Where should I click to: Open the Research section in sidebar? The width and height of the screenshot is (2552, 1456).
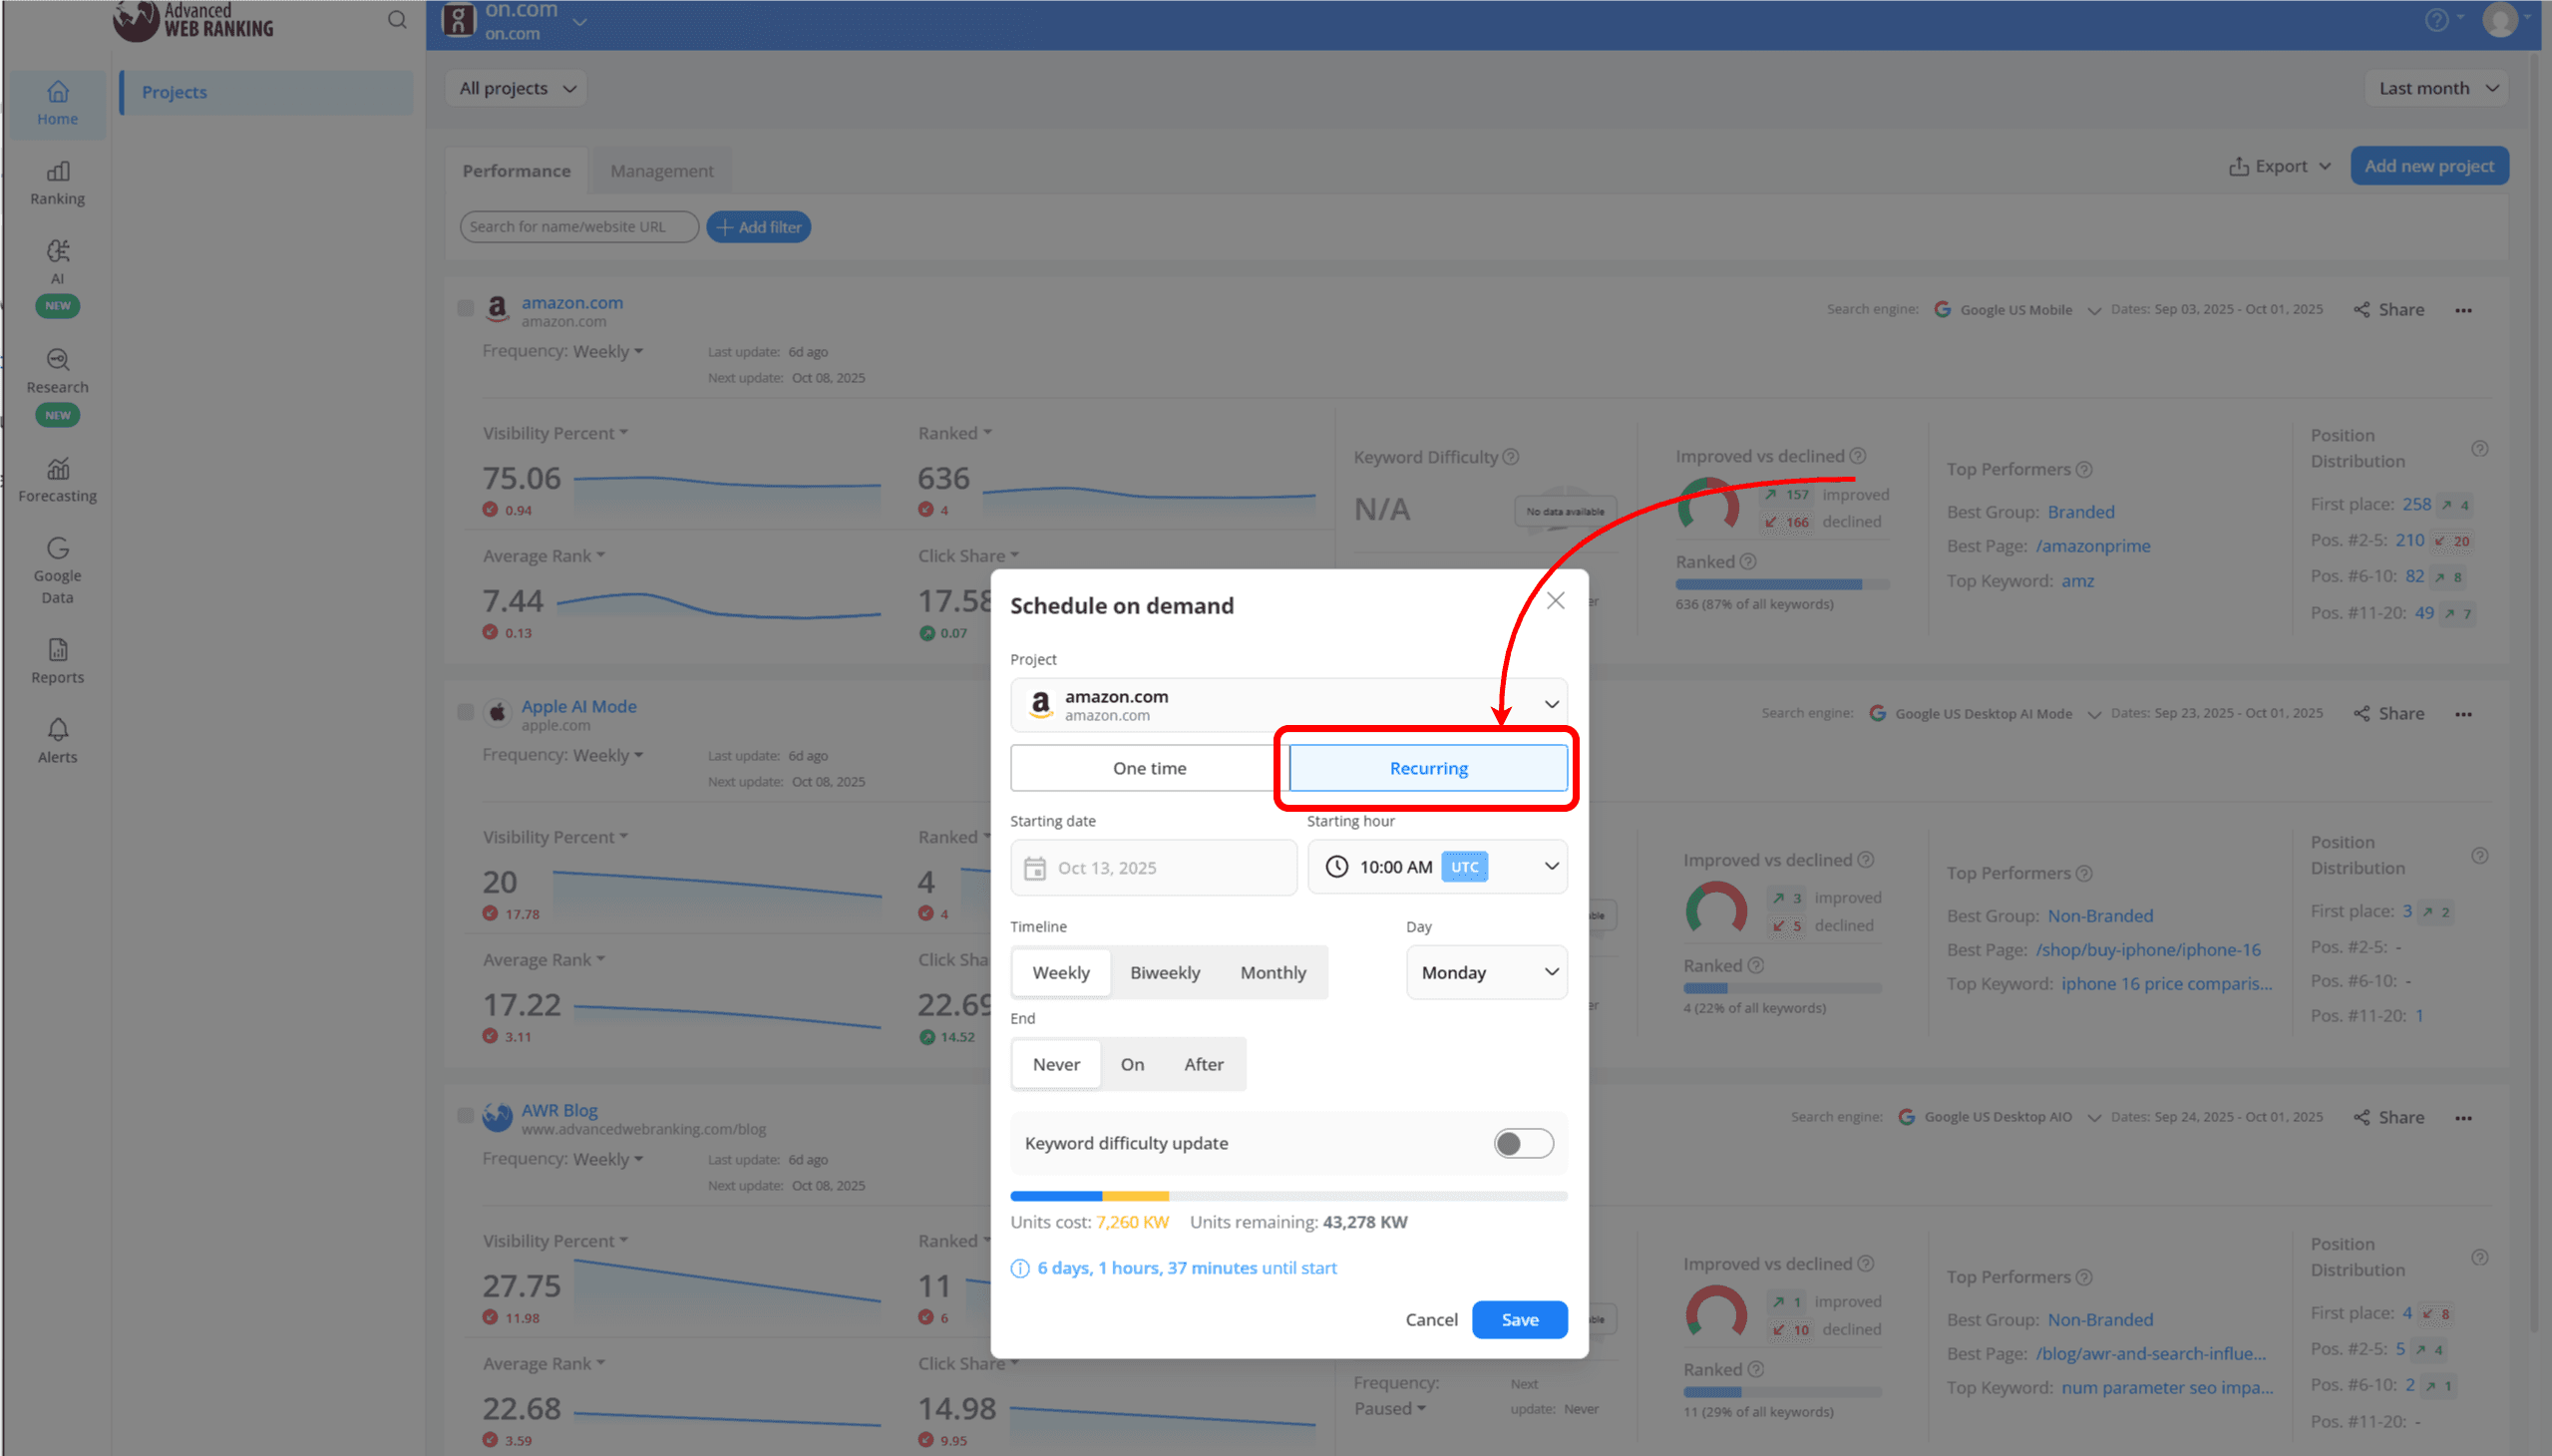(57, 386)
